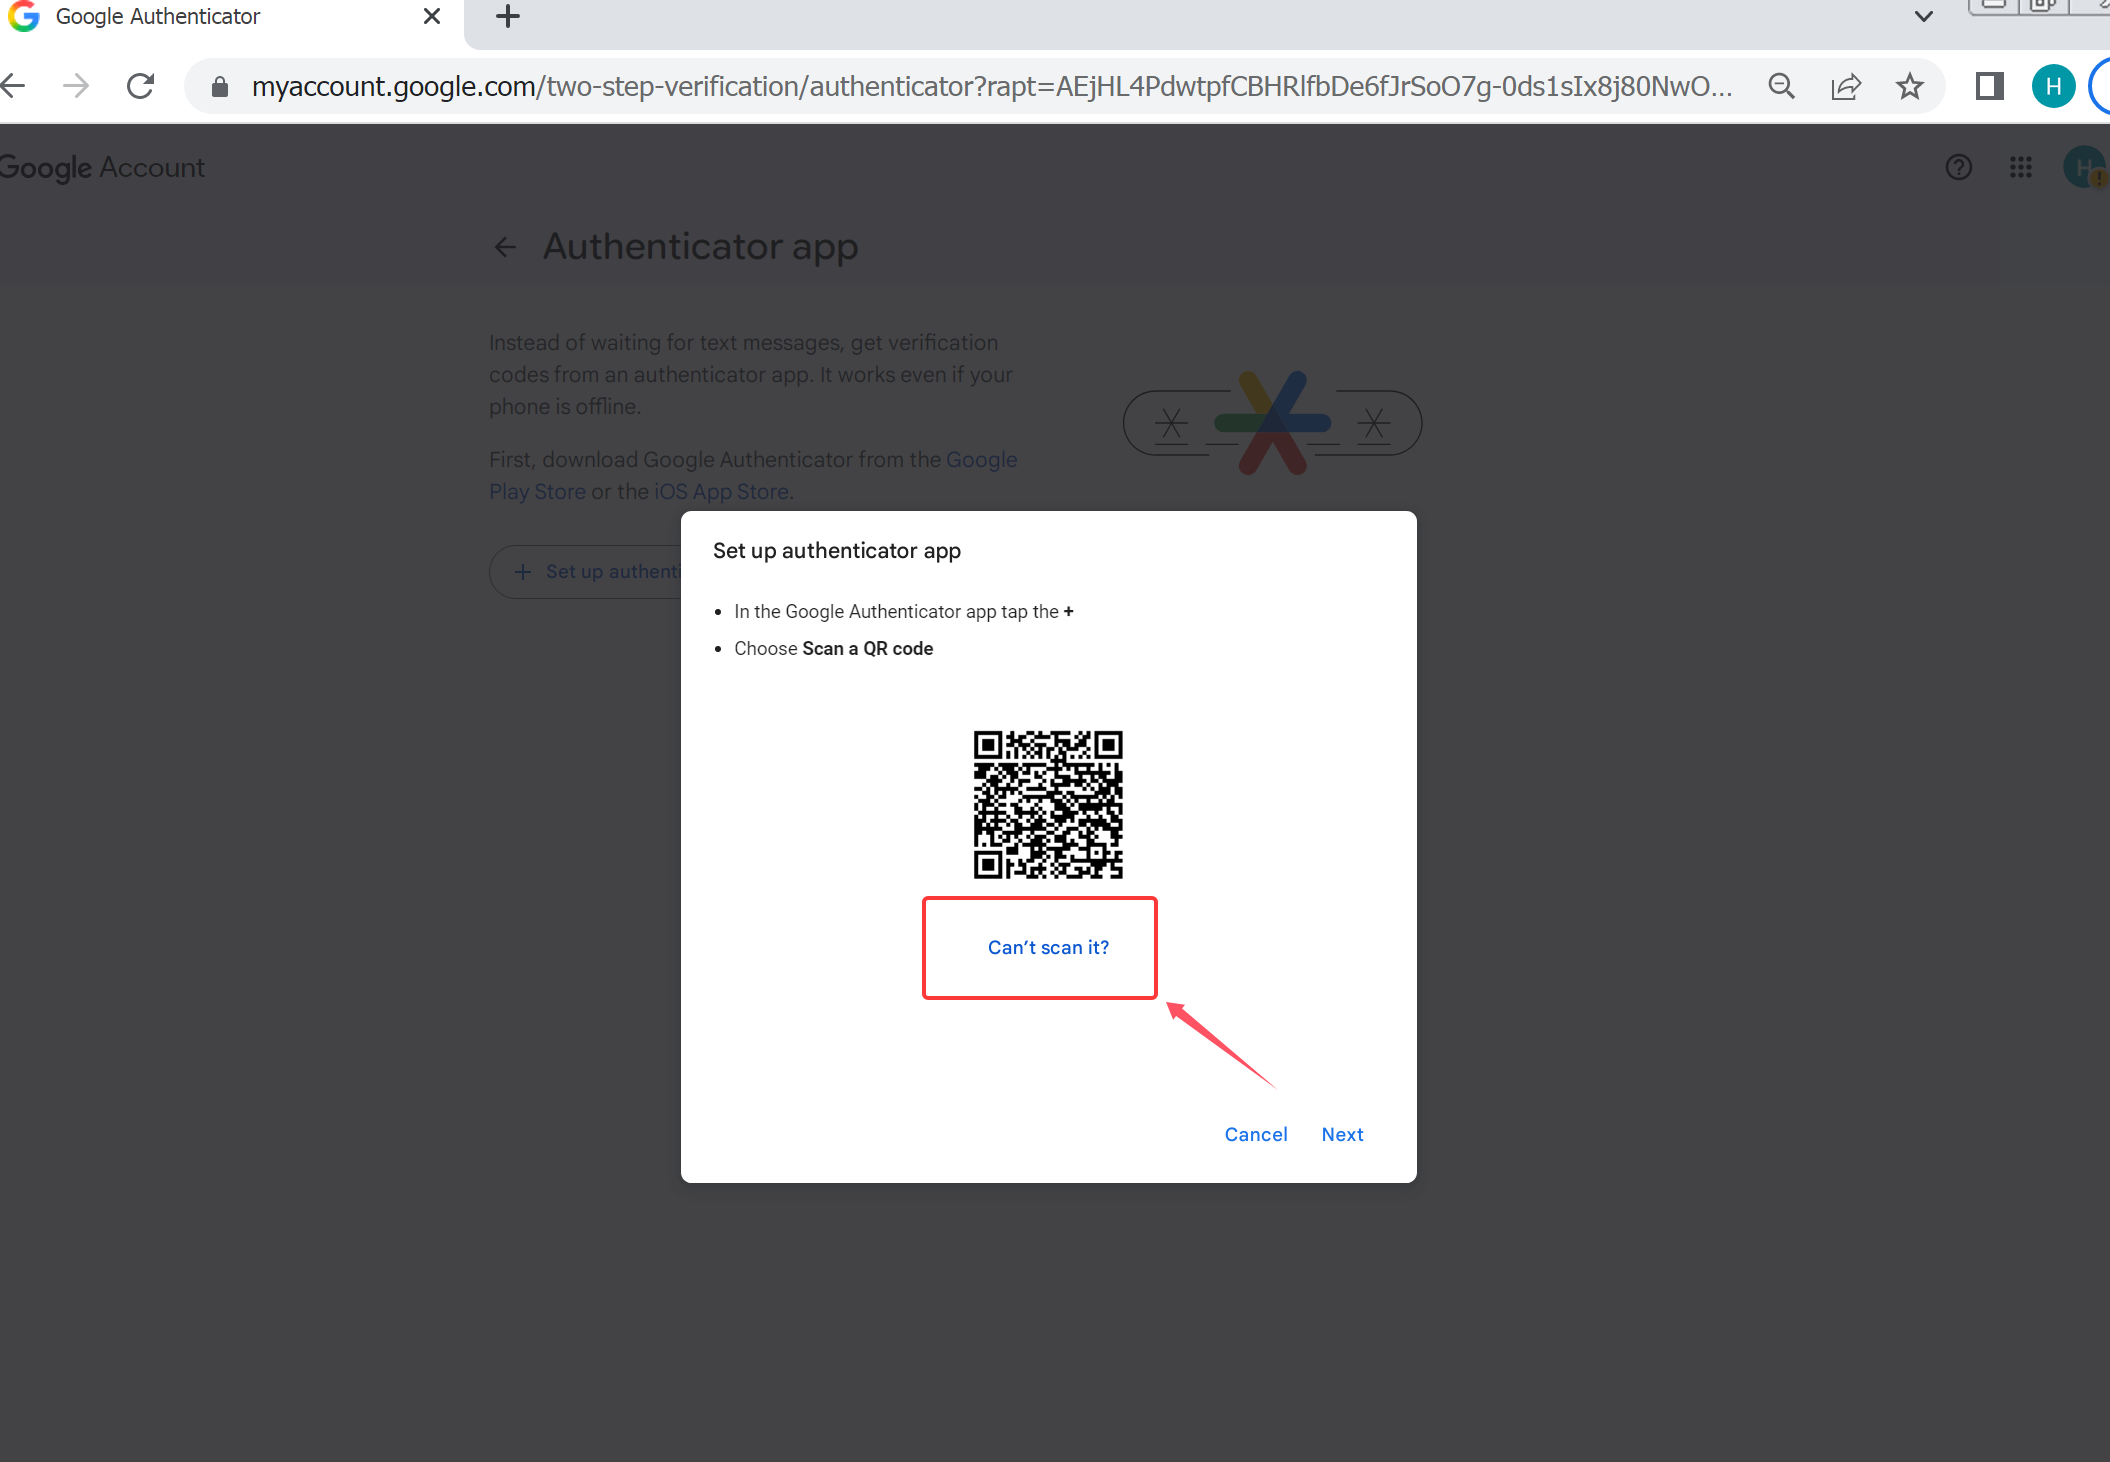Open the Google Account profile avatar
This screenshot has height=1462, width=2110.
coord(2084,167)
